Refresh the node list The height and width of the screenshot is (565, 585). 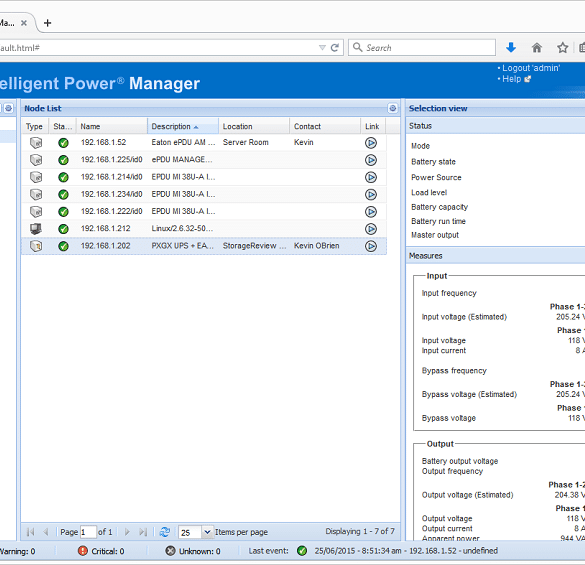(x=165, y=532)
